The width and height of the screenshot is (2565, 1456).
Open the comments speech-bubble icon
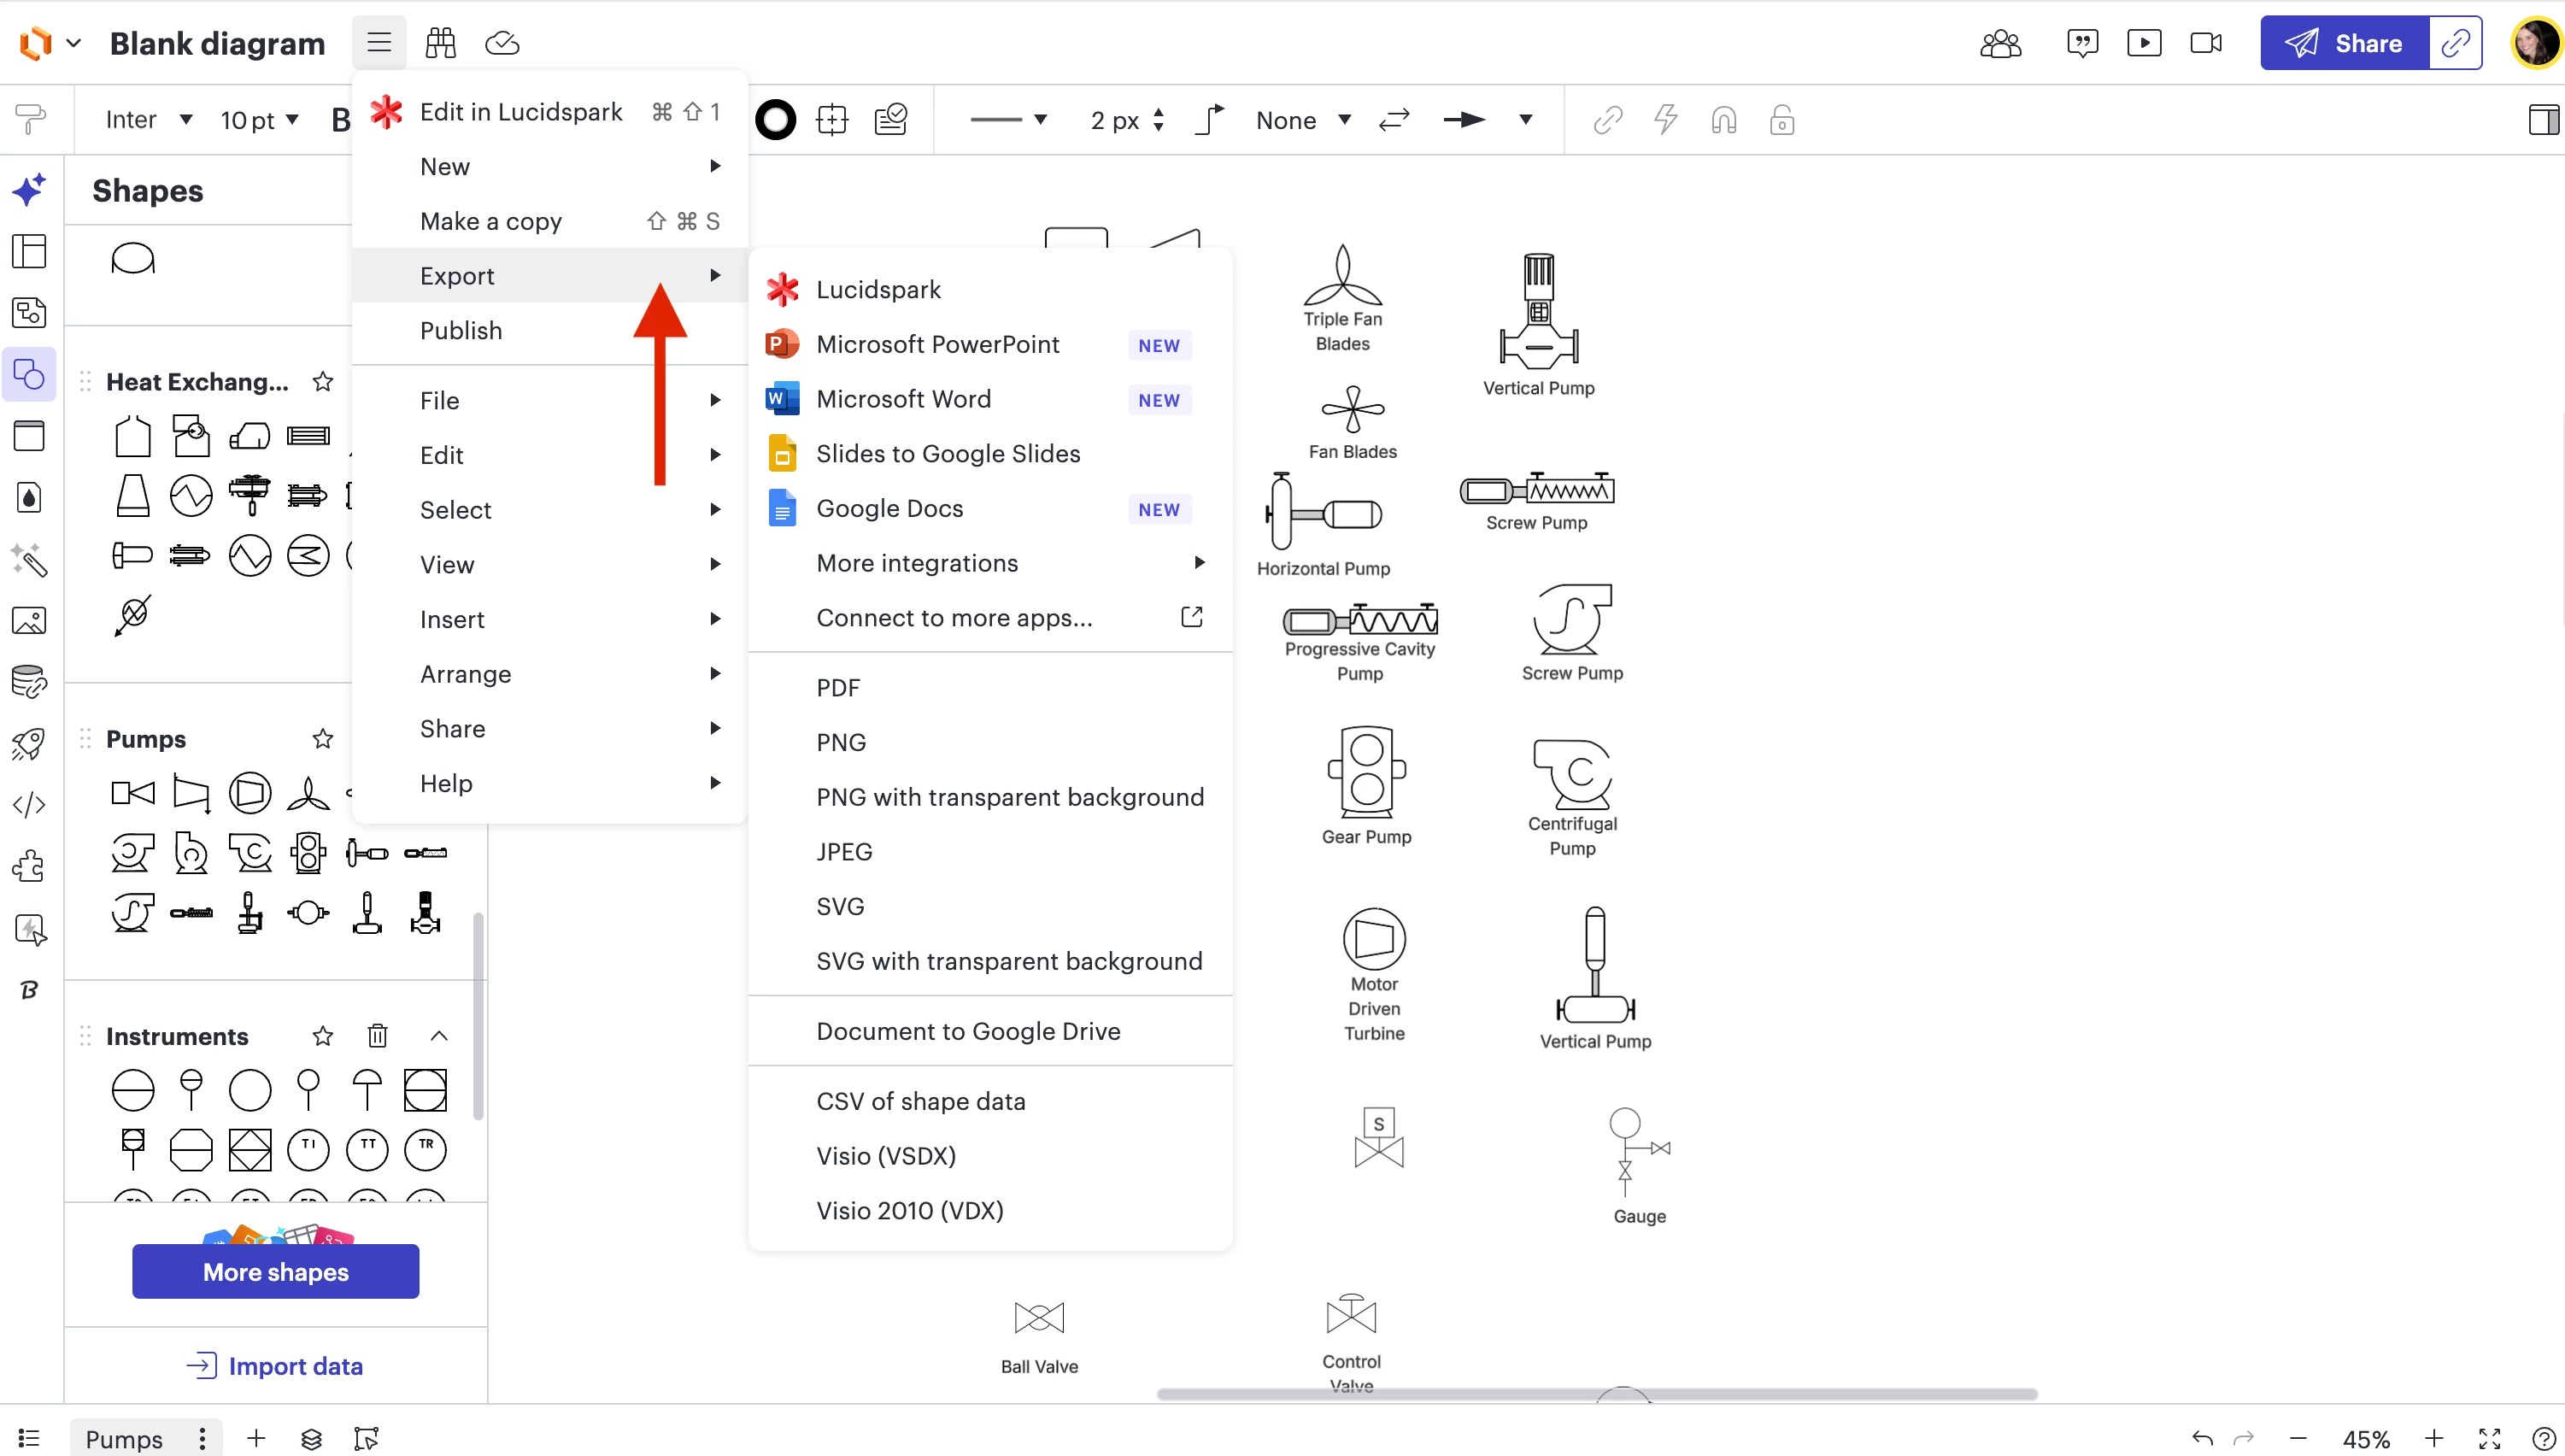tap(2082, 43)
